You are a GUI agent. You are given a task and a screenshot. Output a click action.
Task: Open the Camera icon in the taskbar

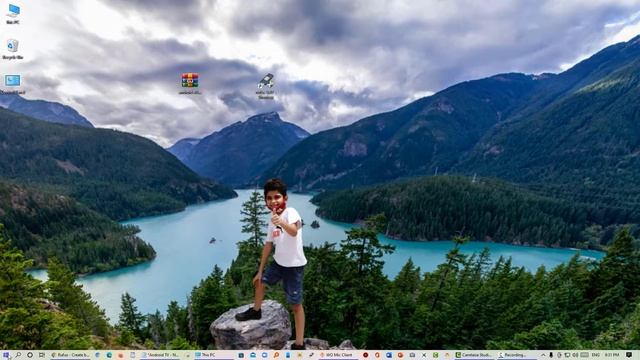click(x=412, y=355)
